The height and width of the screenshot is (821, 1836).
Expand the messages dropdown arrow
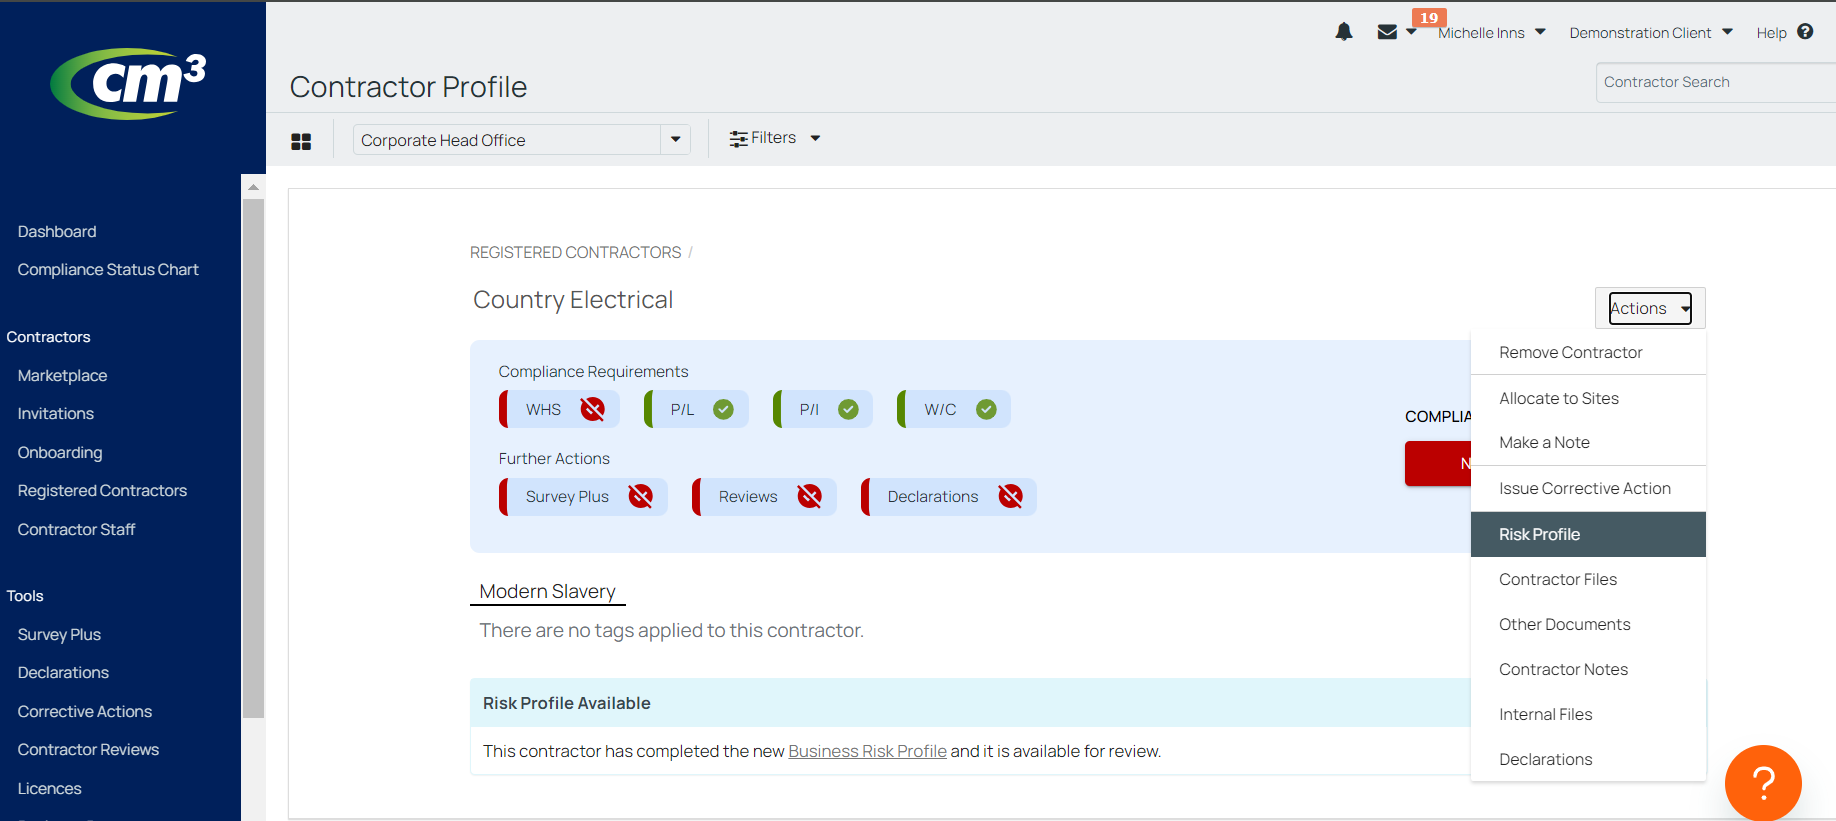(1411, 32)
